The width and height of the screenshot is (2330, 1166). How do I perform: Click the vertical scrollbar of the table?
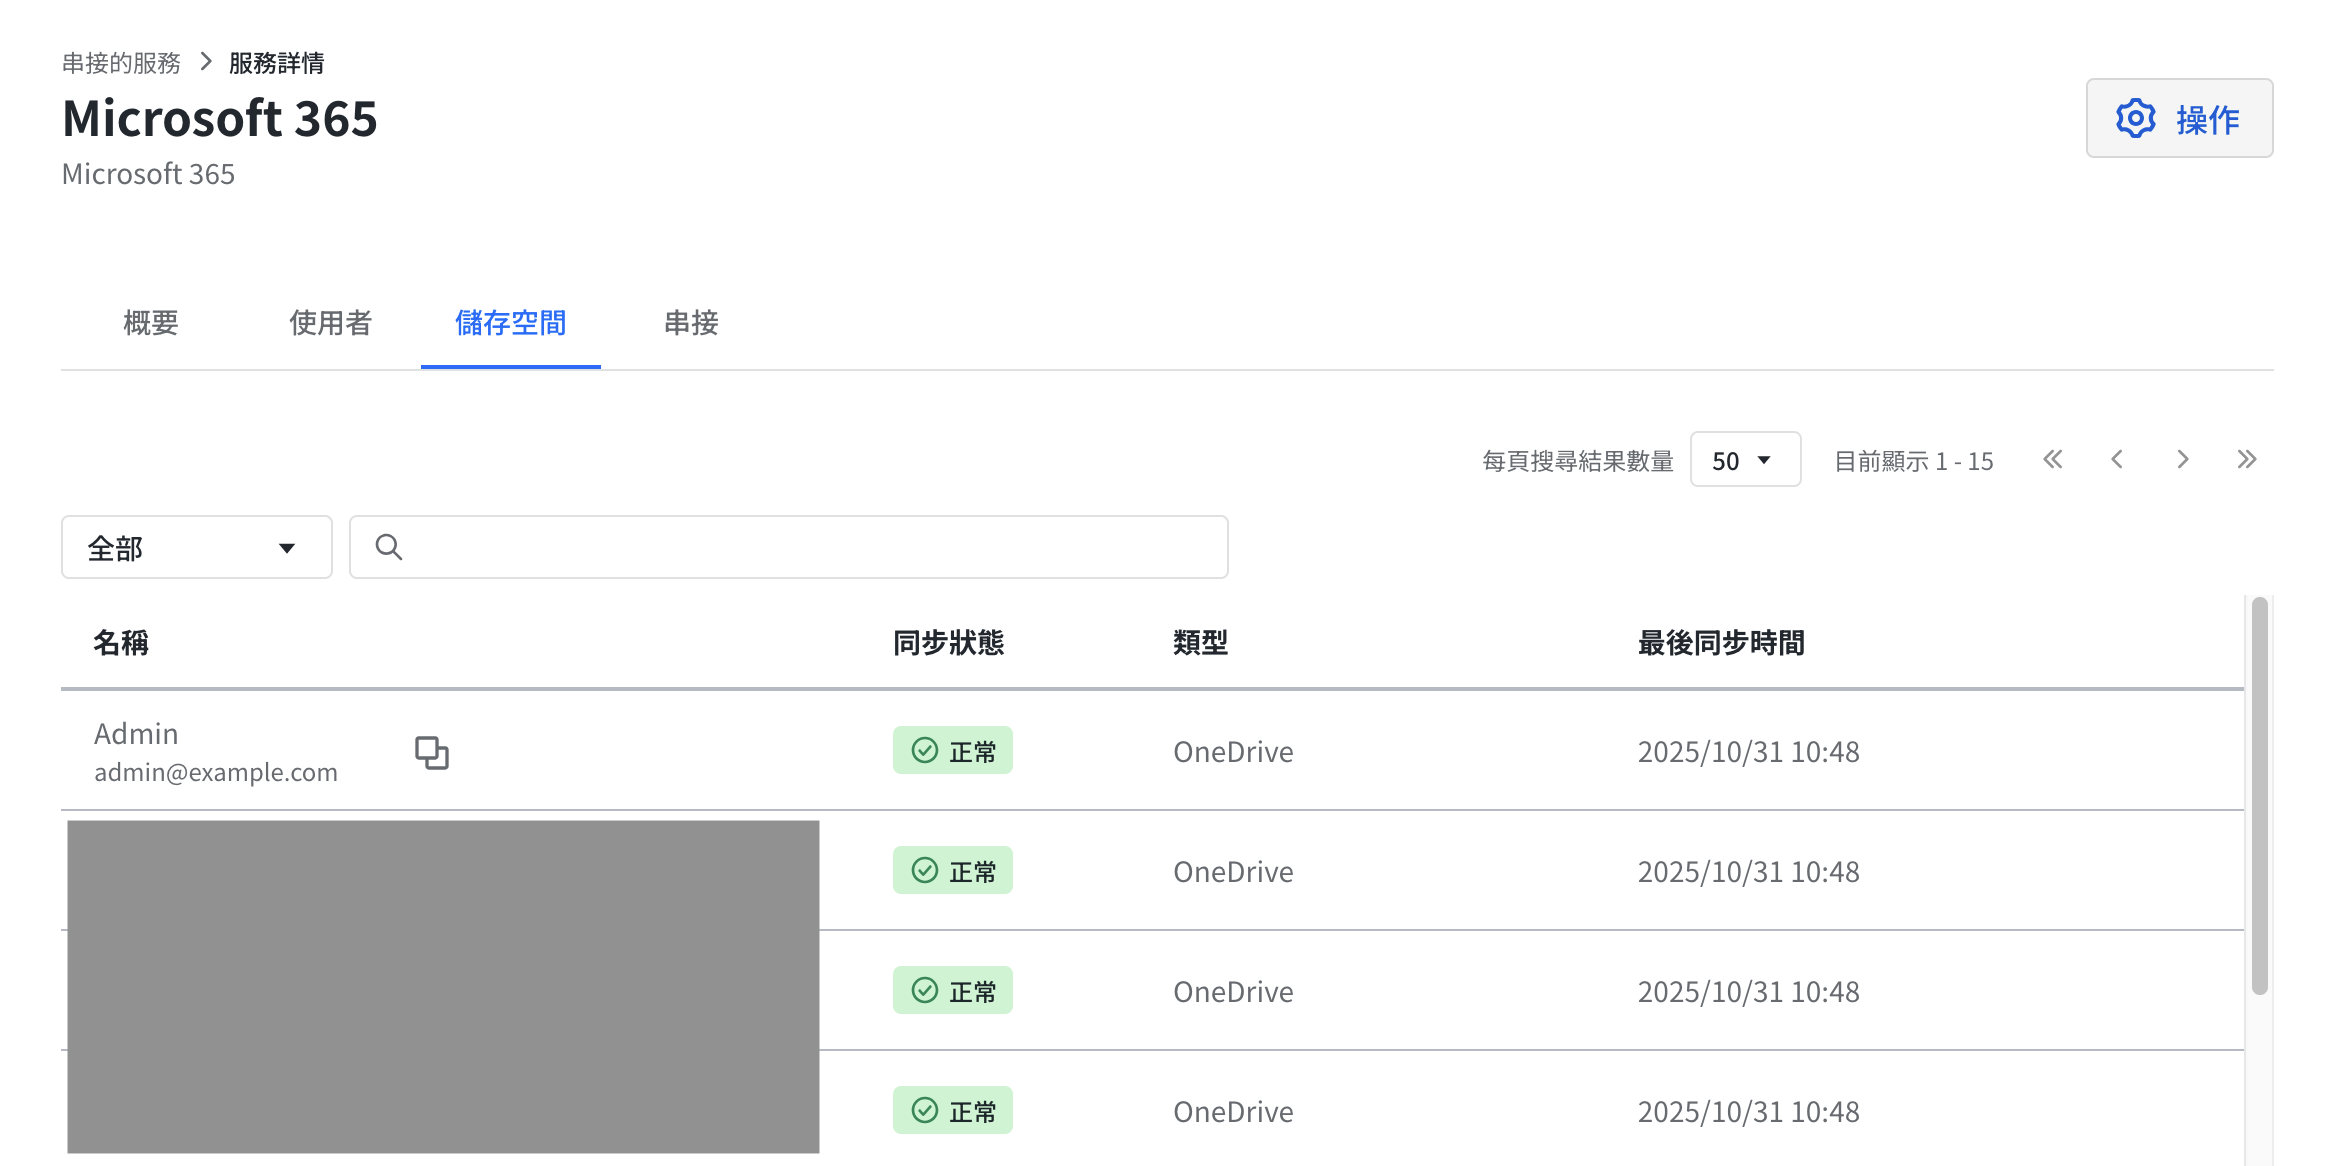[2259, 795]
